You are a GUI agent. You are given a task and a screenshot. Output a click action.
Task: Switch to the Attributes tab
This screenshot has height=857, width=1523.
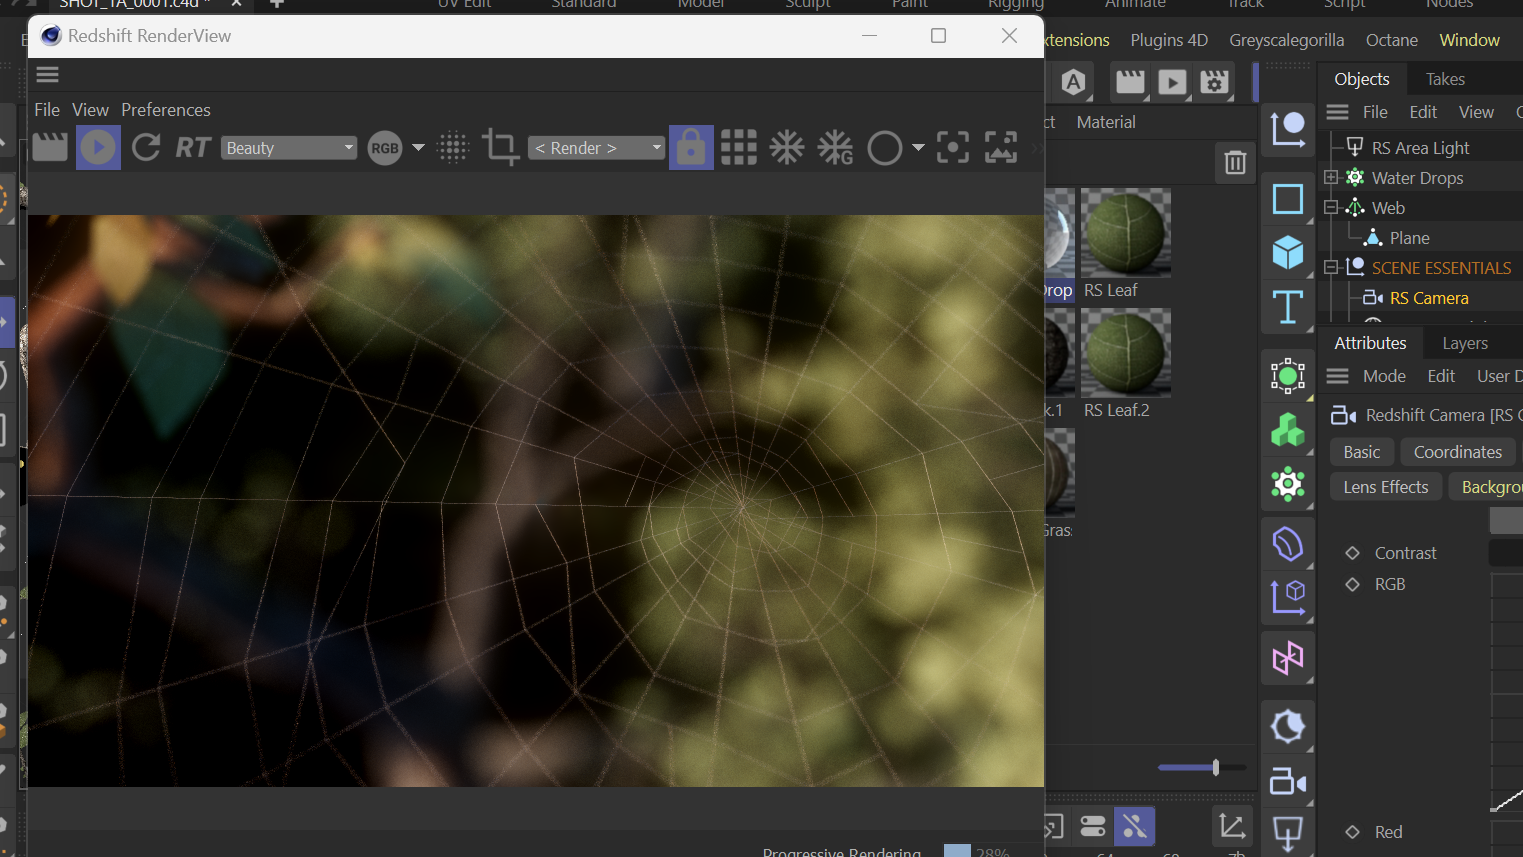(x=1370, y=343)
